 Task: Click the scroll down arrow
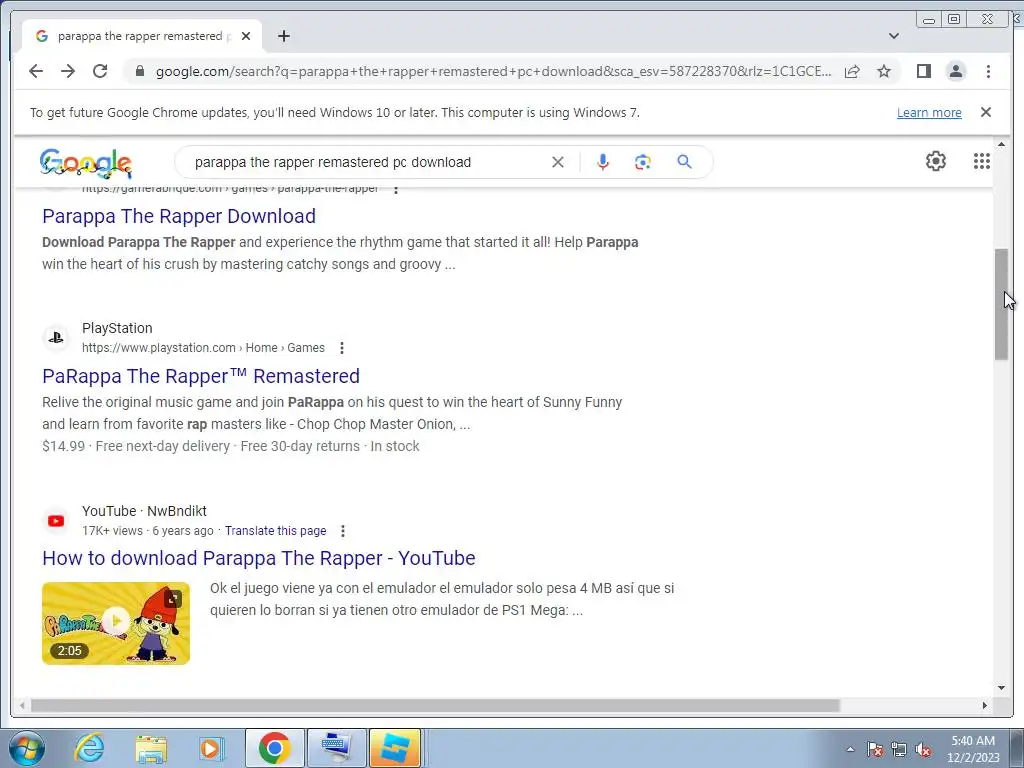(x=1002, y=688)
